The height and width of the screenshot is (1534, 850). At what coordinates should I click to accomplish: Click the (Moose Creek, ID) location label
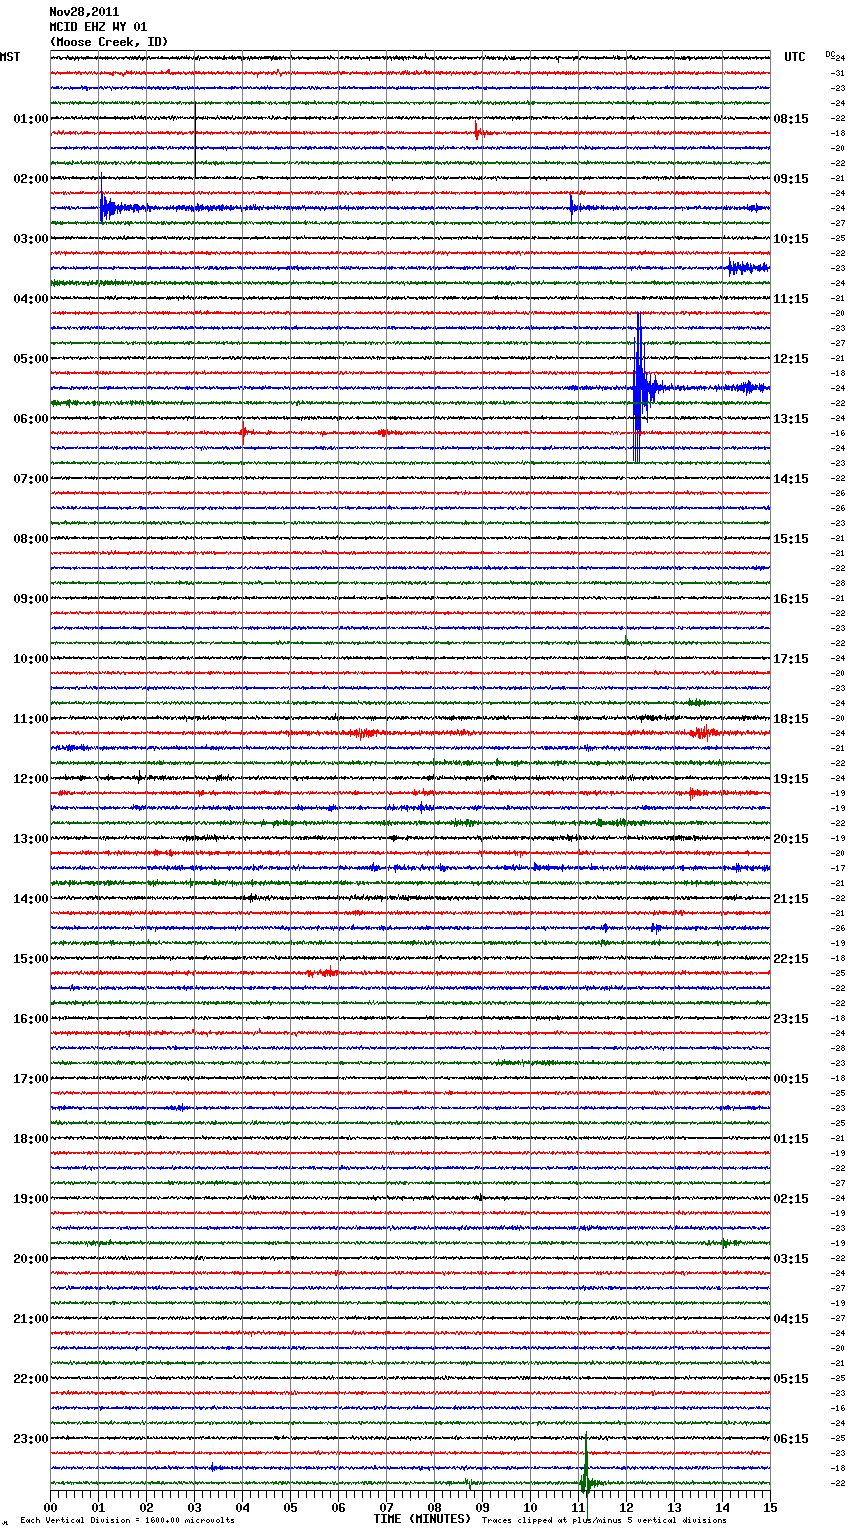click(109, 42)
